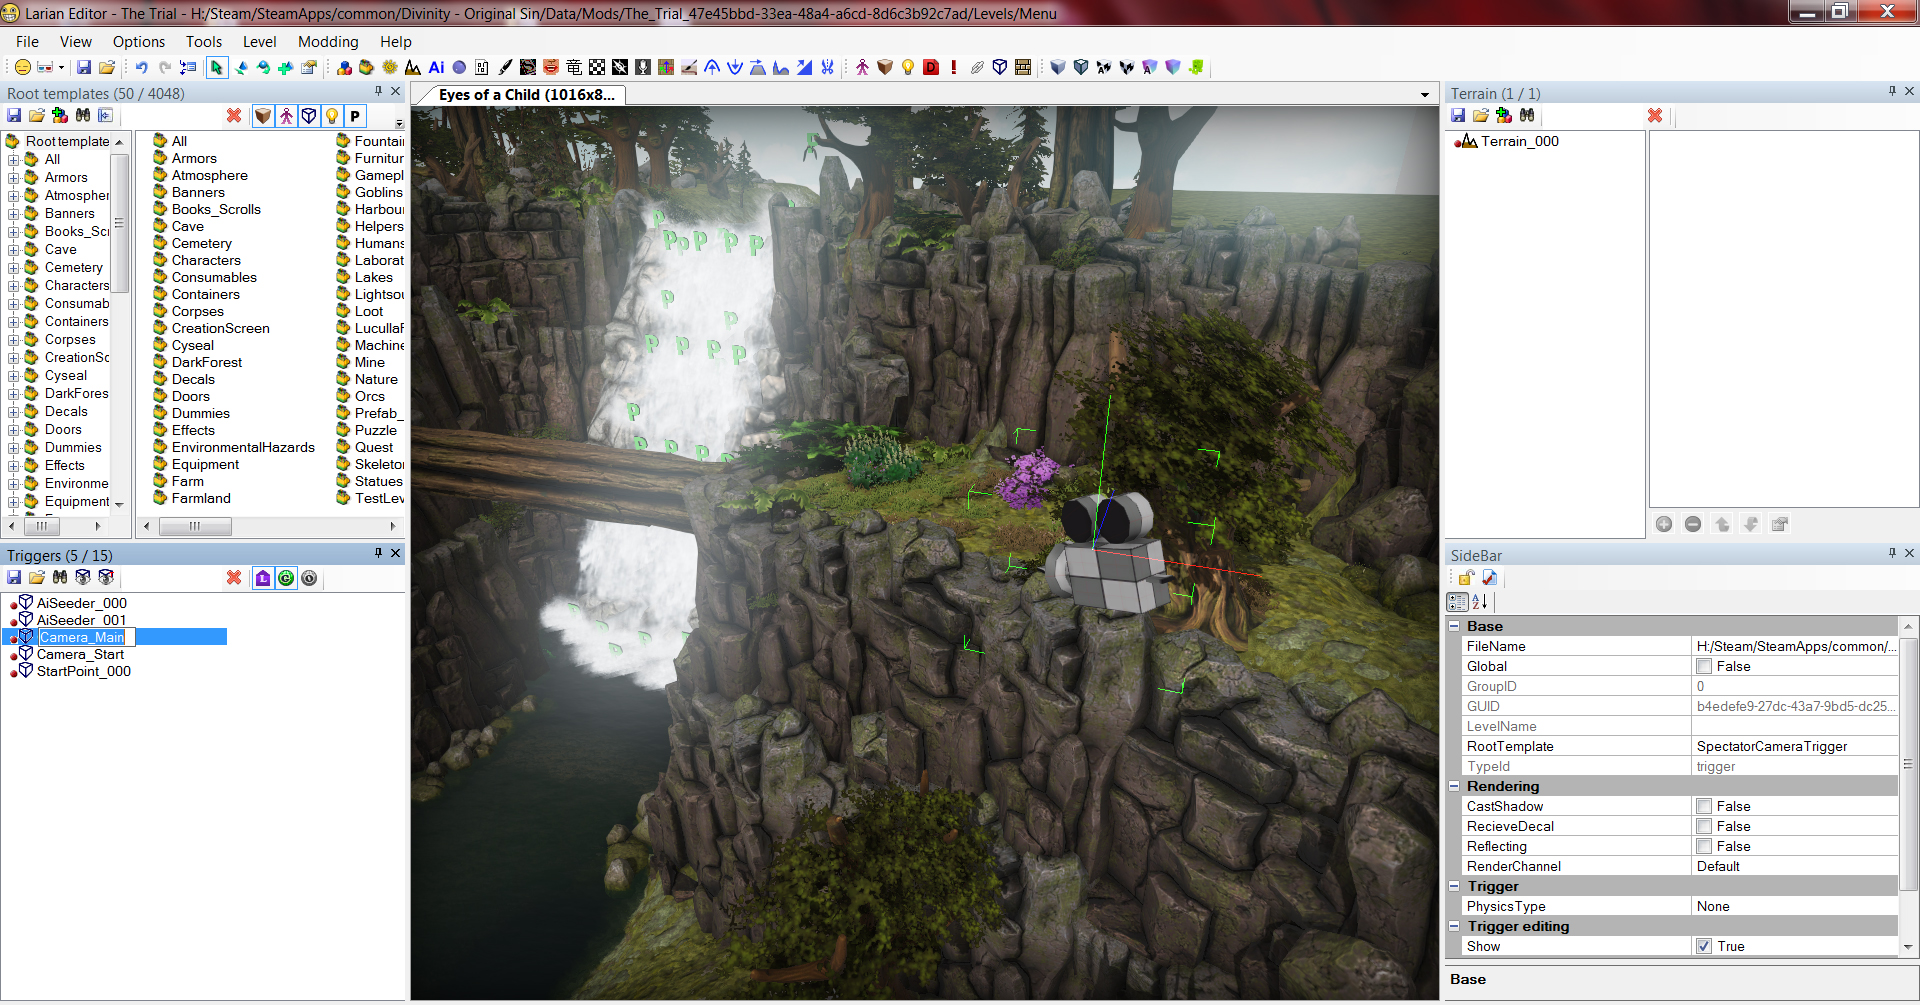
Task: Toggle the light bulb filter in Root templates
Action: (332, 116)
